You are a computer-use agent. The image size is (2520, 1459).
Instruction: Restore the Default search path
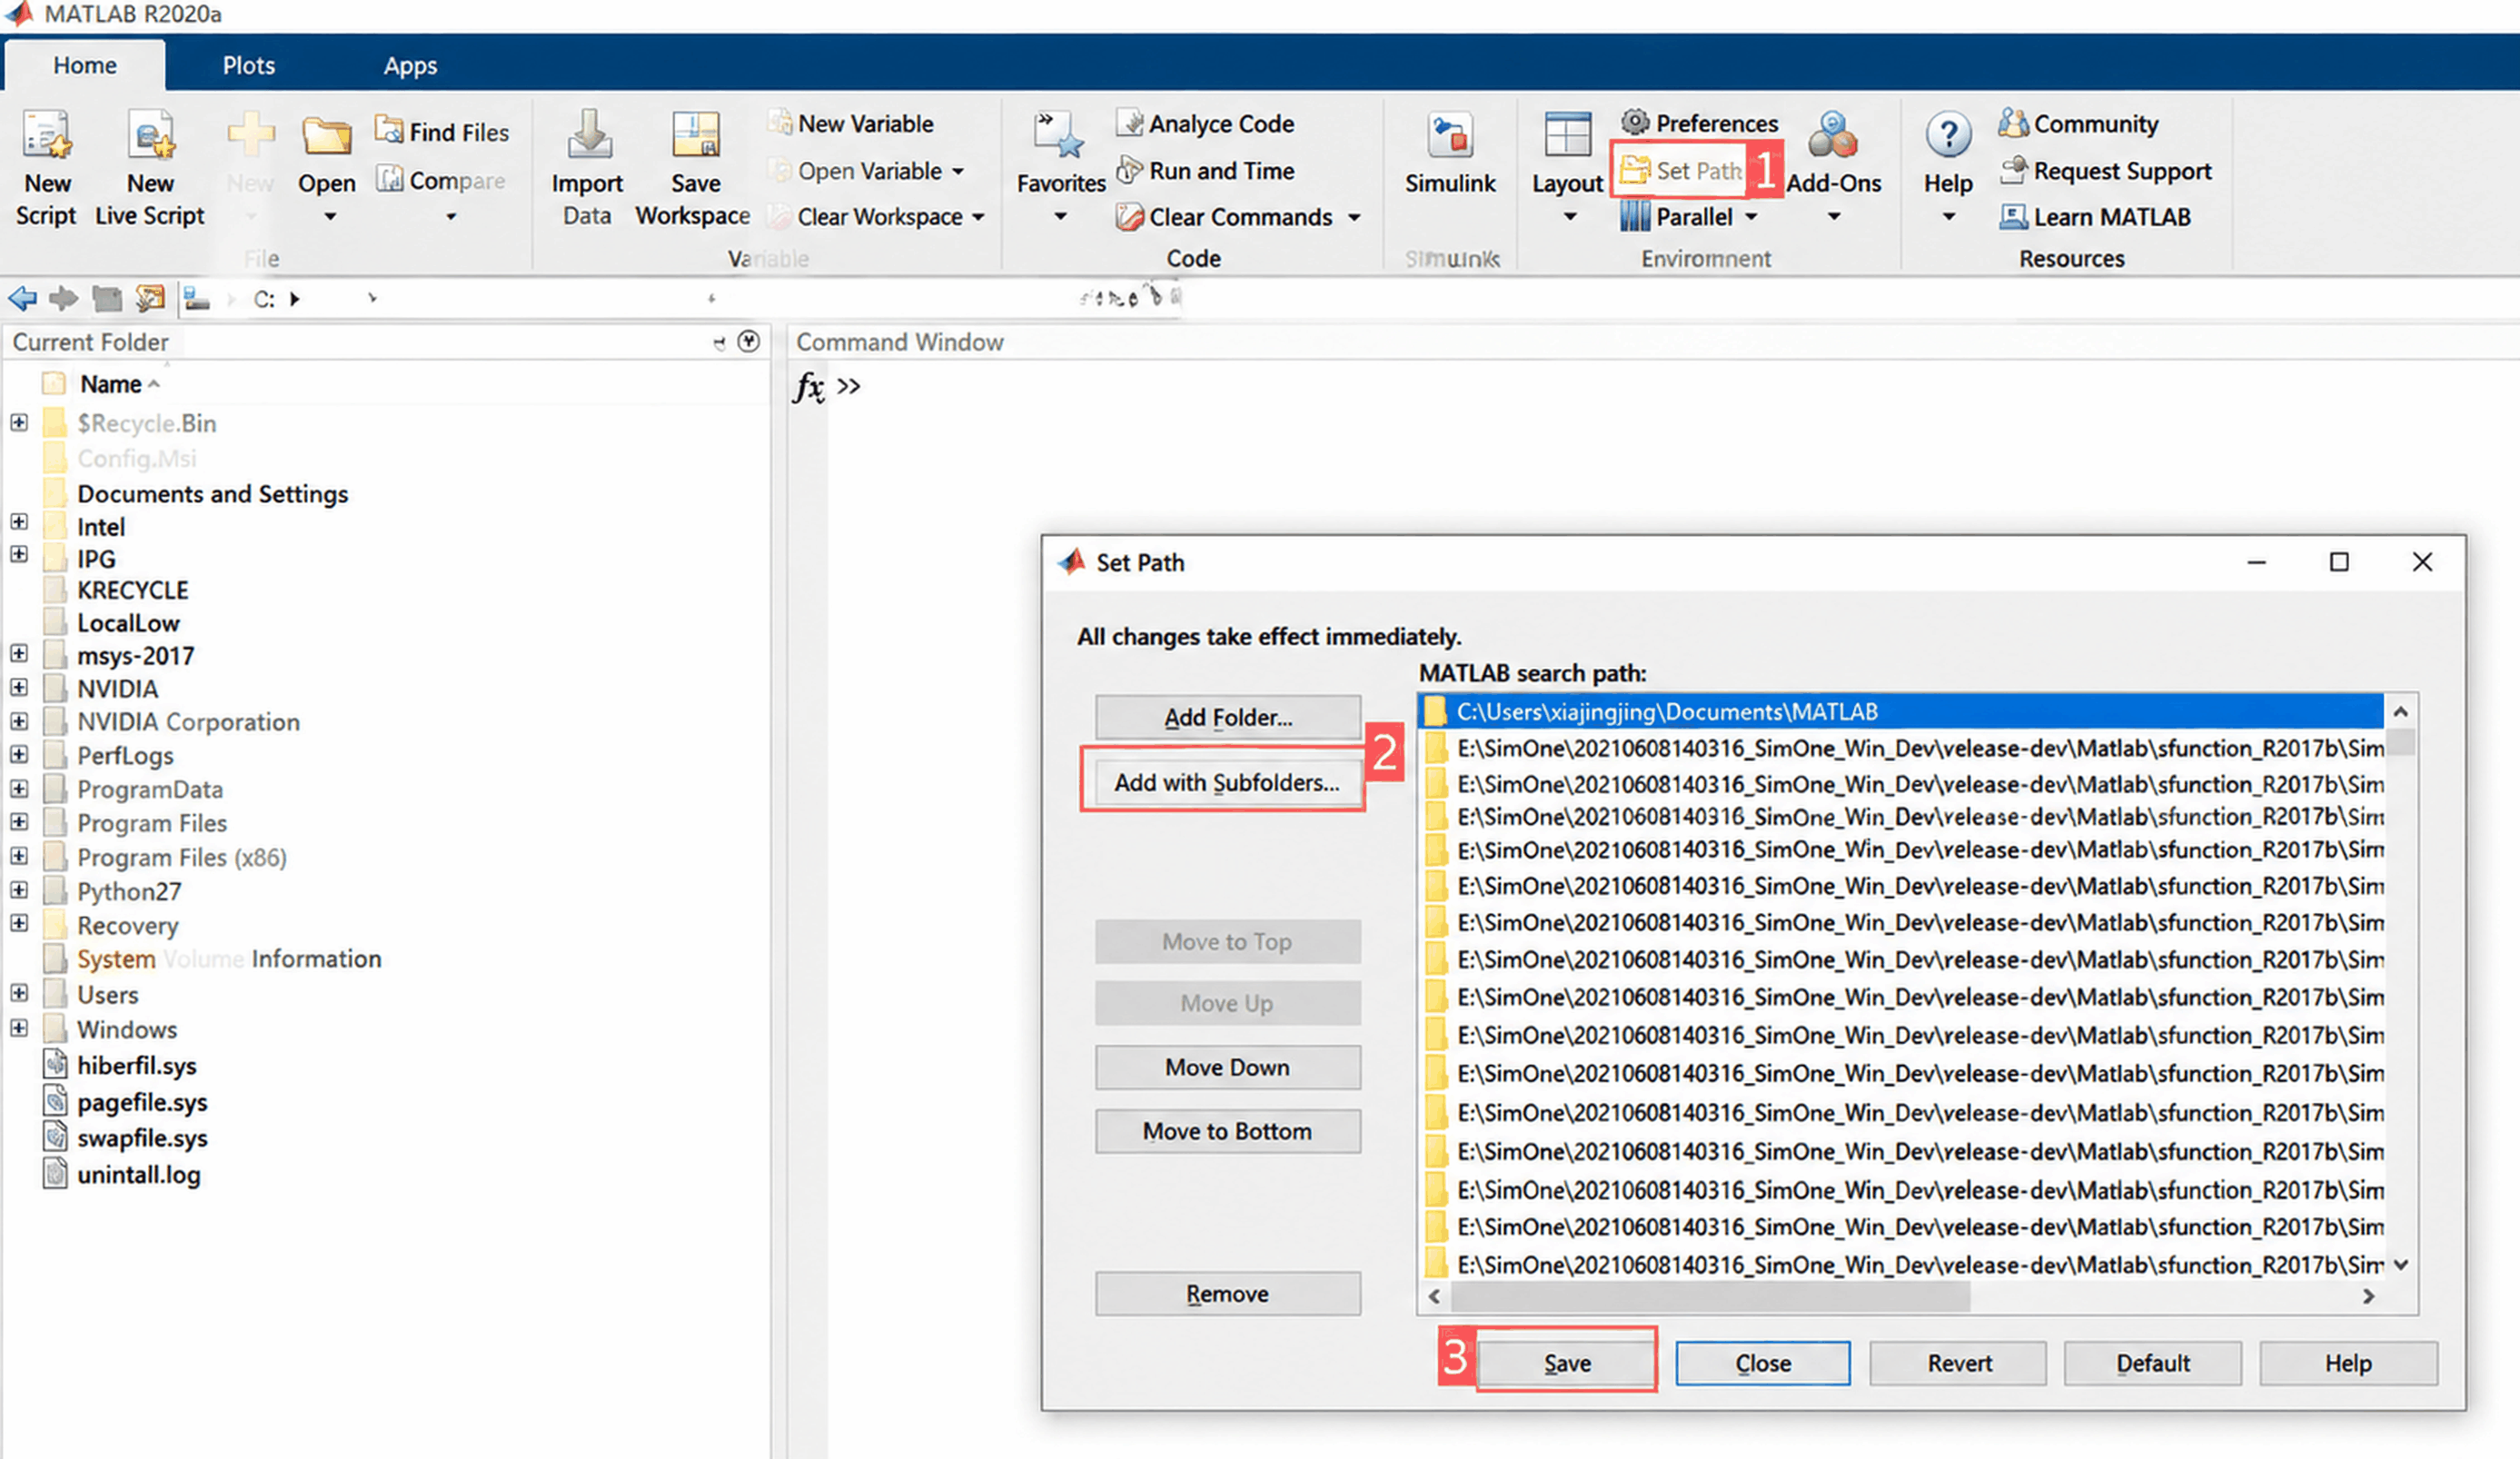pyautogui.click(x=2153, y=1363)
